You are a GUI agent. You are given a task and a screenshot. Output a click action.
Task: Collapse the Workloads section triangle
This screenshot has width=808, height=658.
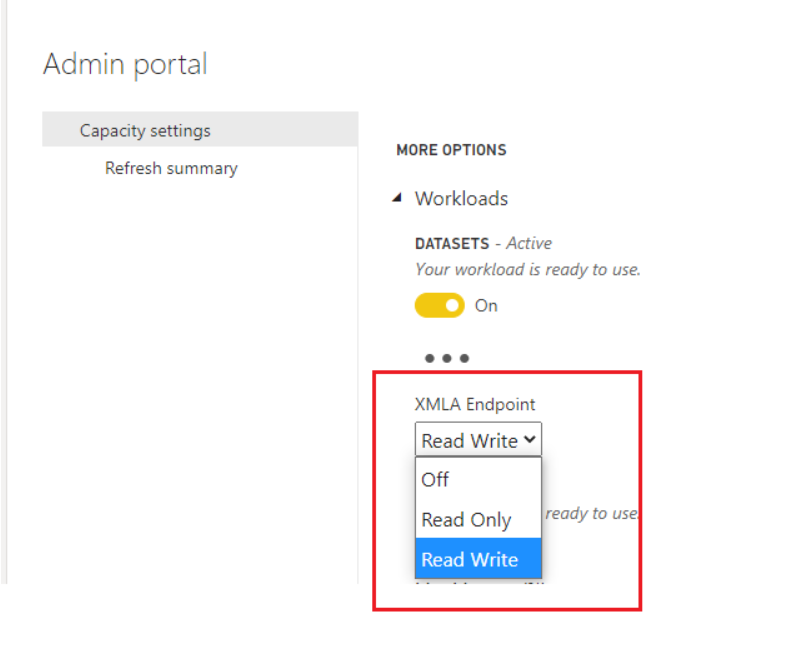coord(397,198)
